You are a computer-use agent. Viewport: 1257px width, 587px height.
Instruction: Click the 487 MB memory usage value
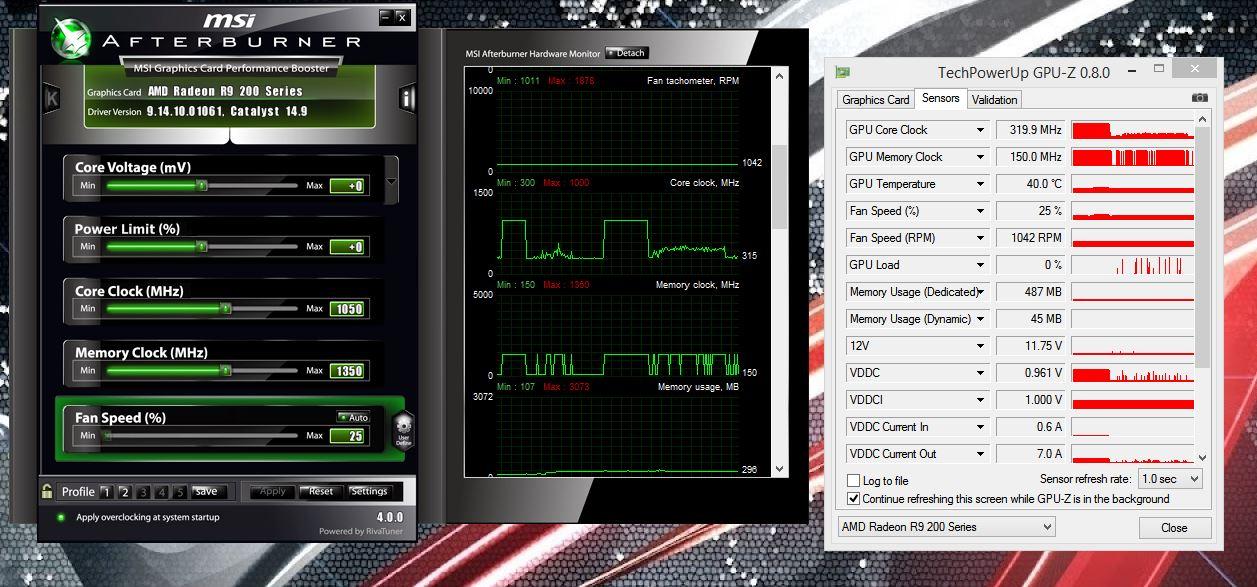point(1032,292)
